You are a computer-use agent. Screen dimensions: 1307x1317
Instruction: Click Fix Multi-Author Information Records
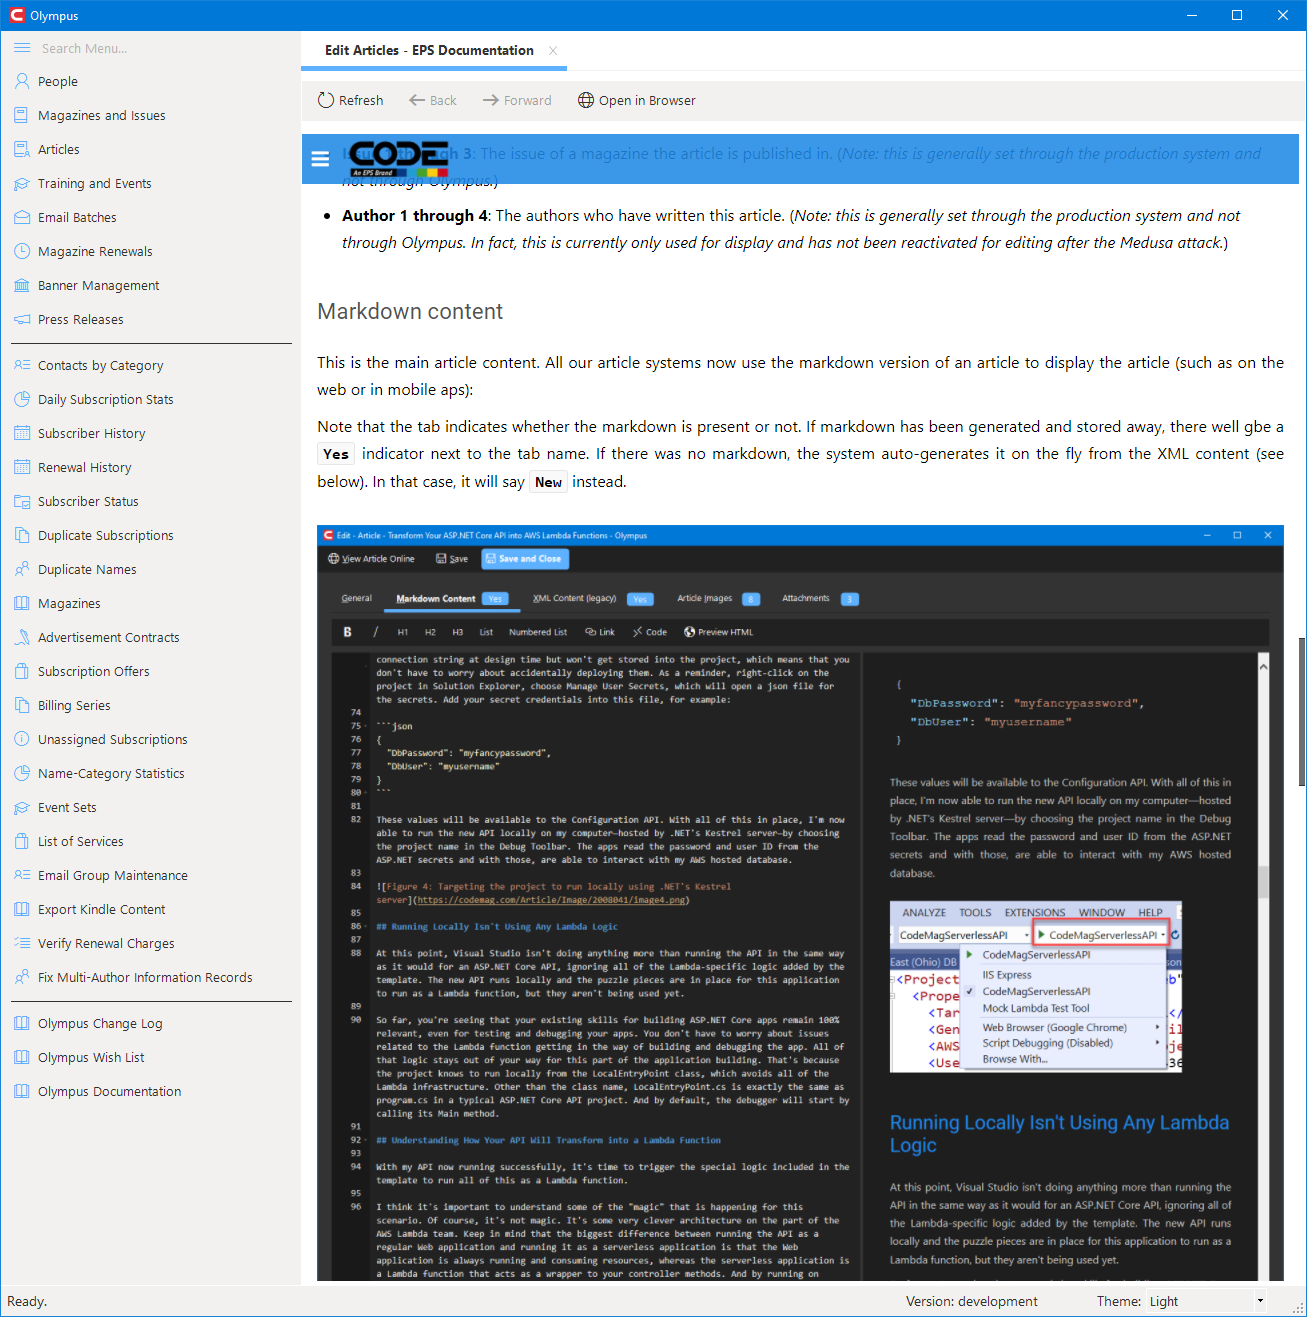(x=145, y=978)
